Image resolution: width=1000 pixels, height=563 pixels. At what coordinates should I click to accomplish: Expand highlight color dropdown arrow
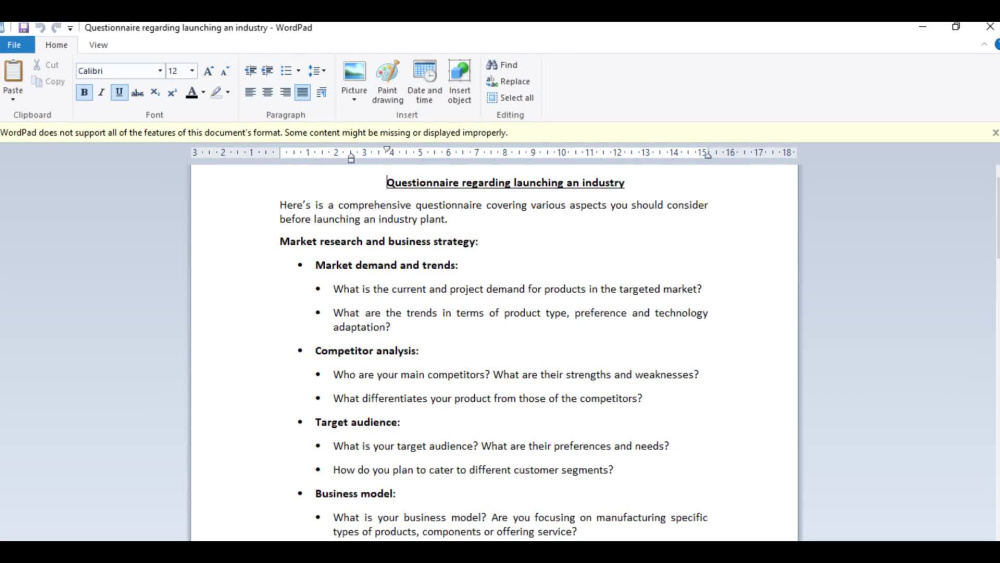coord(228,92)
